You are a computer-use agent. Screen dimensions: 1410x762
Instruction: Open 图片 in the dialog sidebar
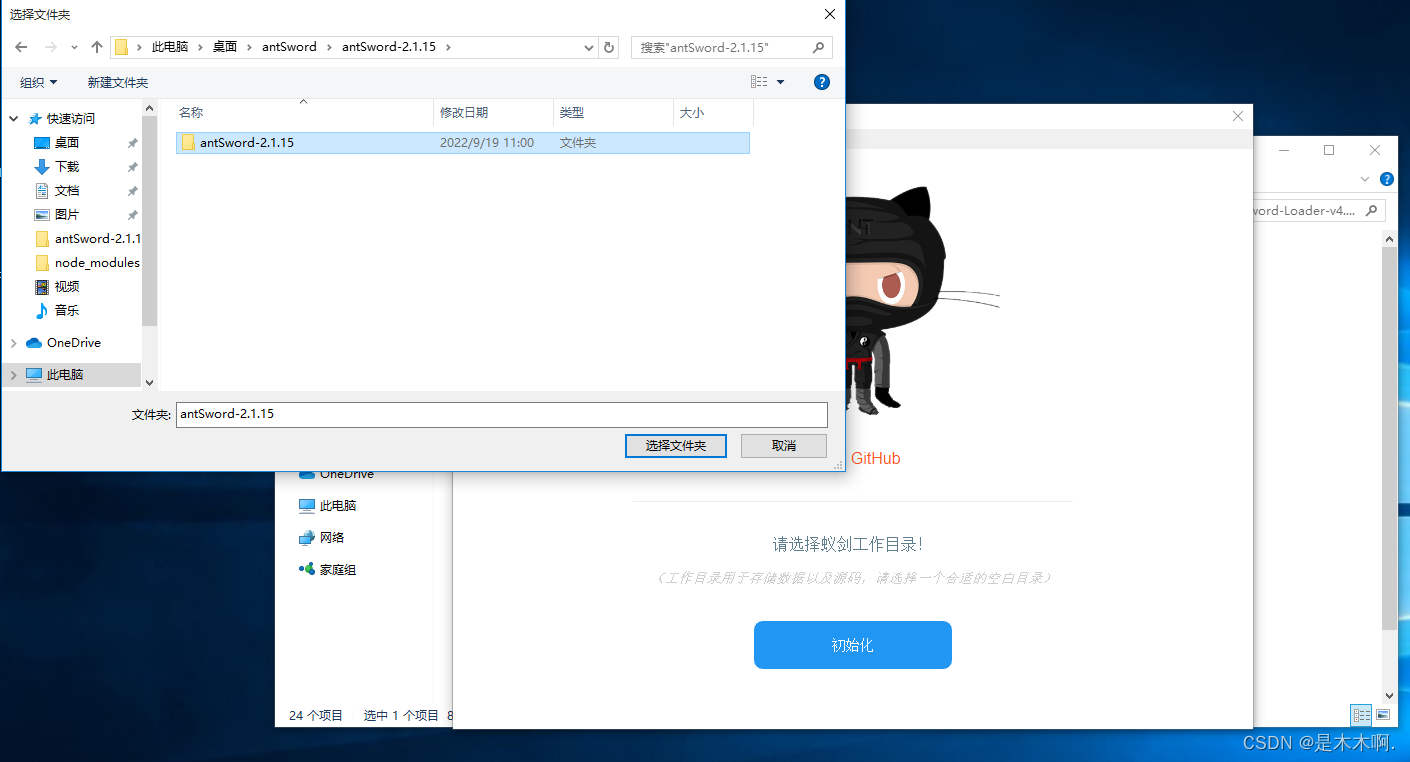click(x=67, y=215)
